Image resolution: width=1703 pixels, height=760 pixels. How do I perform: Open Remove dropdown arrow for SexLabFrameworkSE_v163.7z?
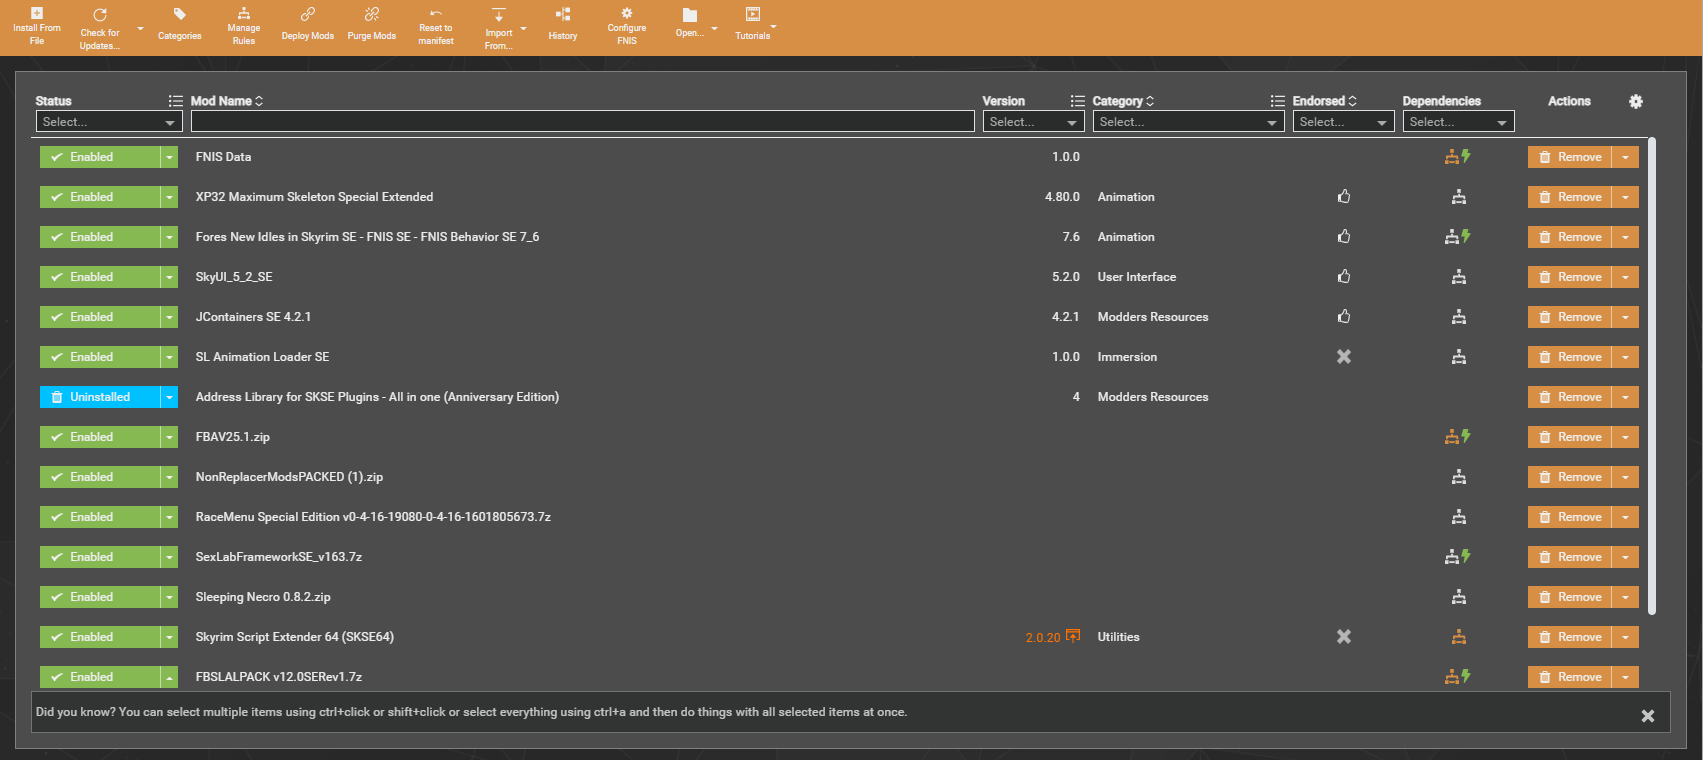point(1626,557)
